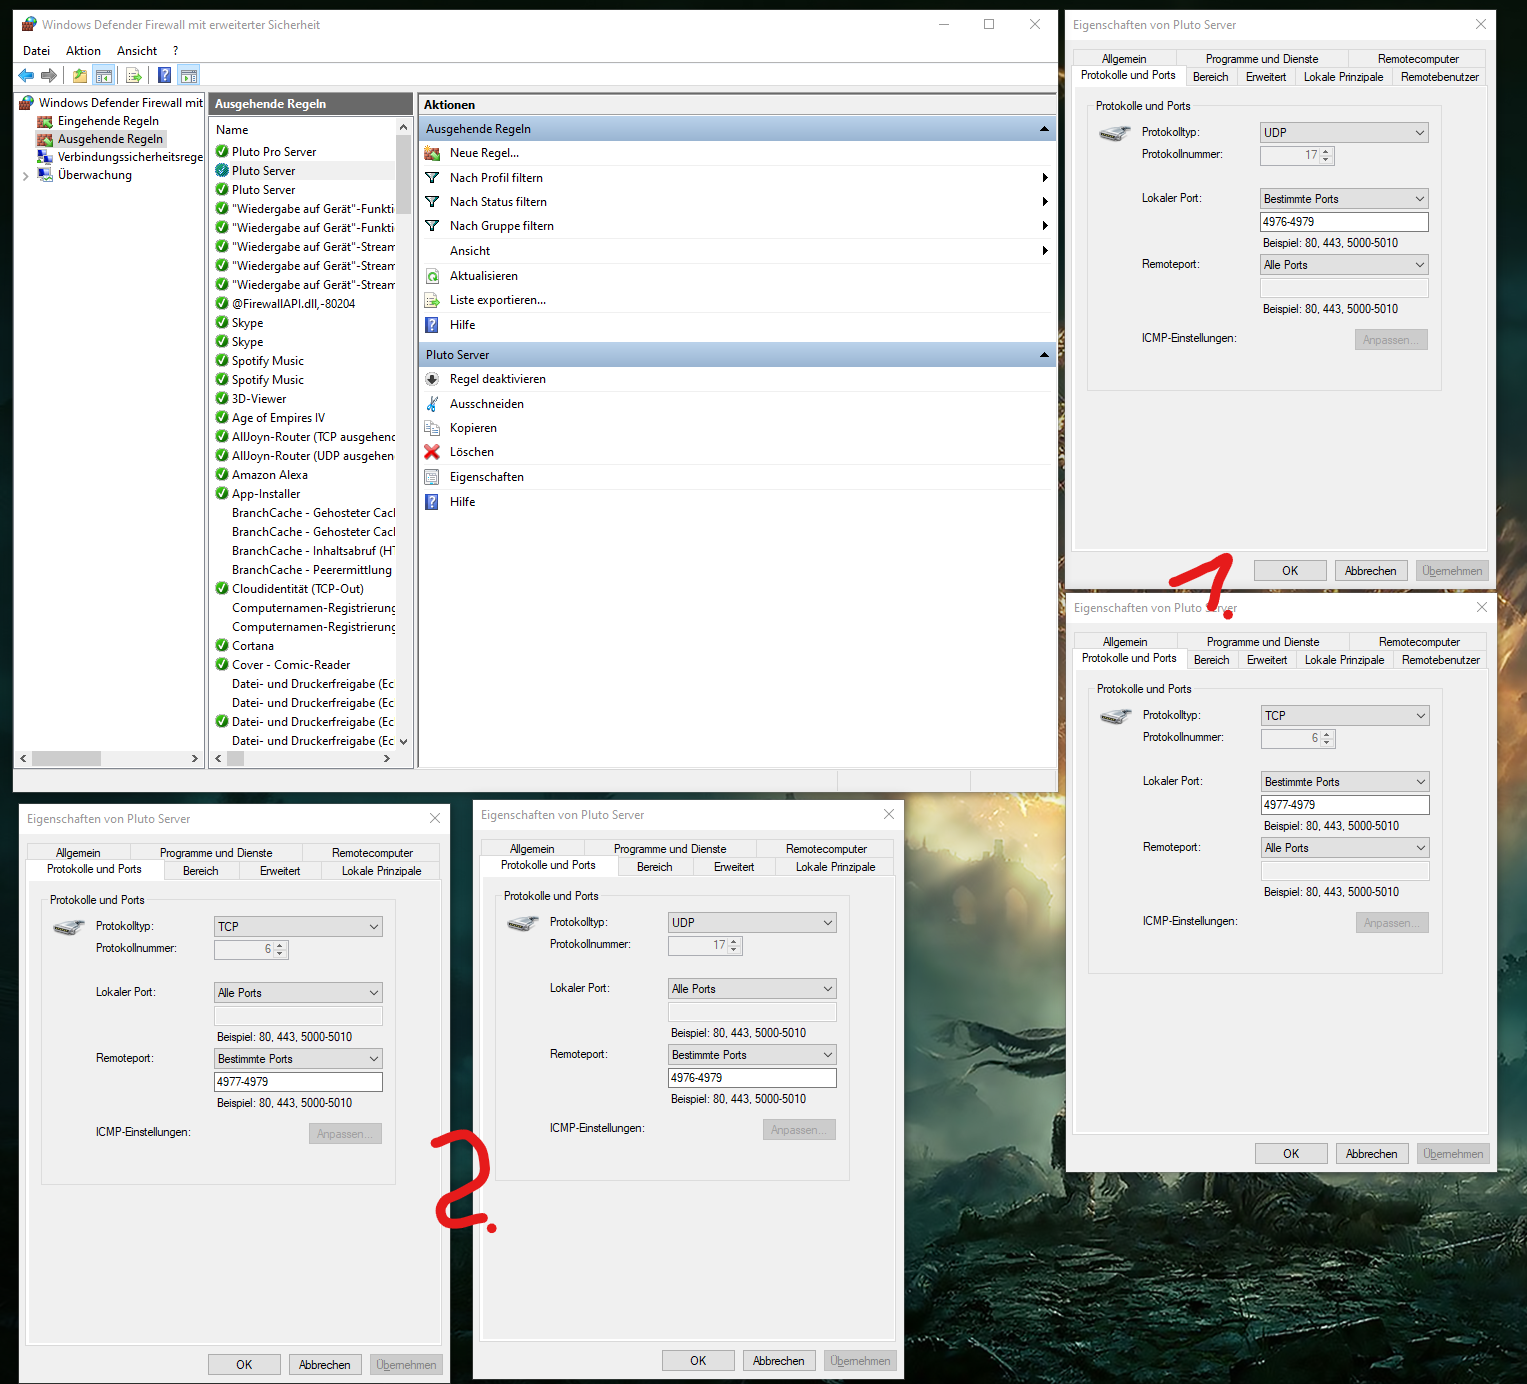Click the up-one-level folder toolbar icon
Screen dimensions: 1527x1384
pos(80,75)
